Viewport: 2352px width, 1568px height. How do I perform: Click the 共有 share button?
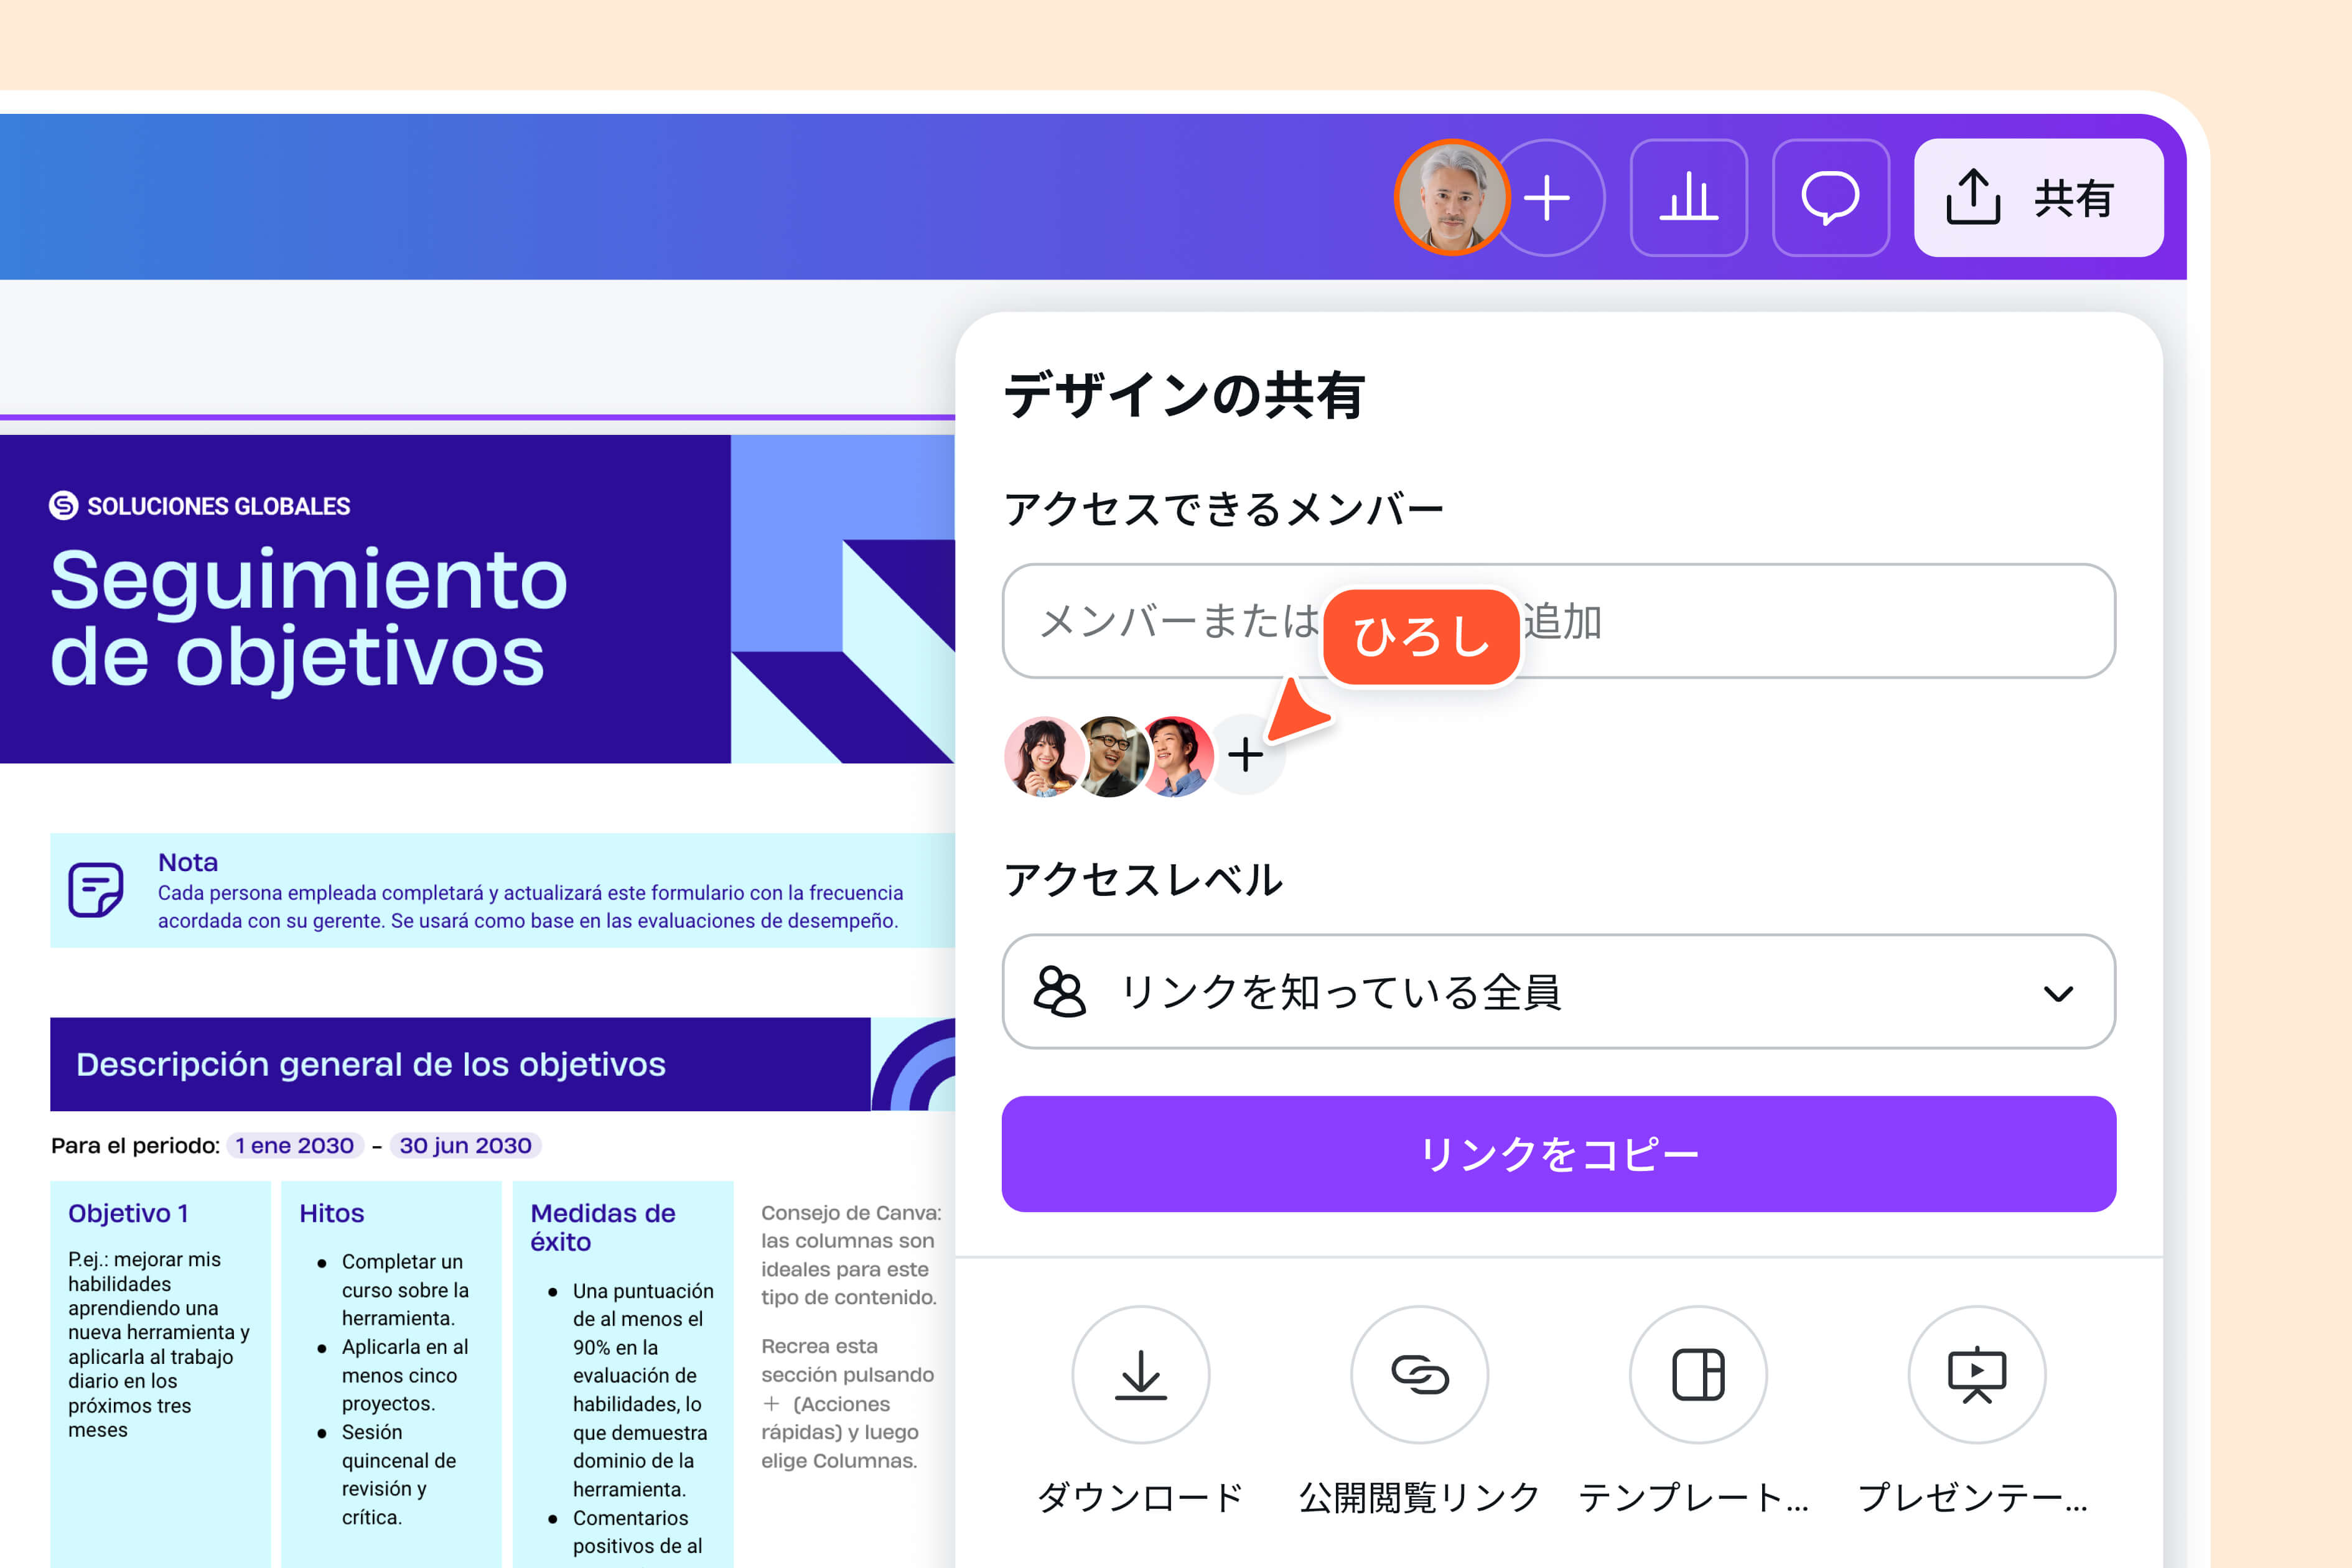pyautogui.click(x=2038, y=198)
